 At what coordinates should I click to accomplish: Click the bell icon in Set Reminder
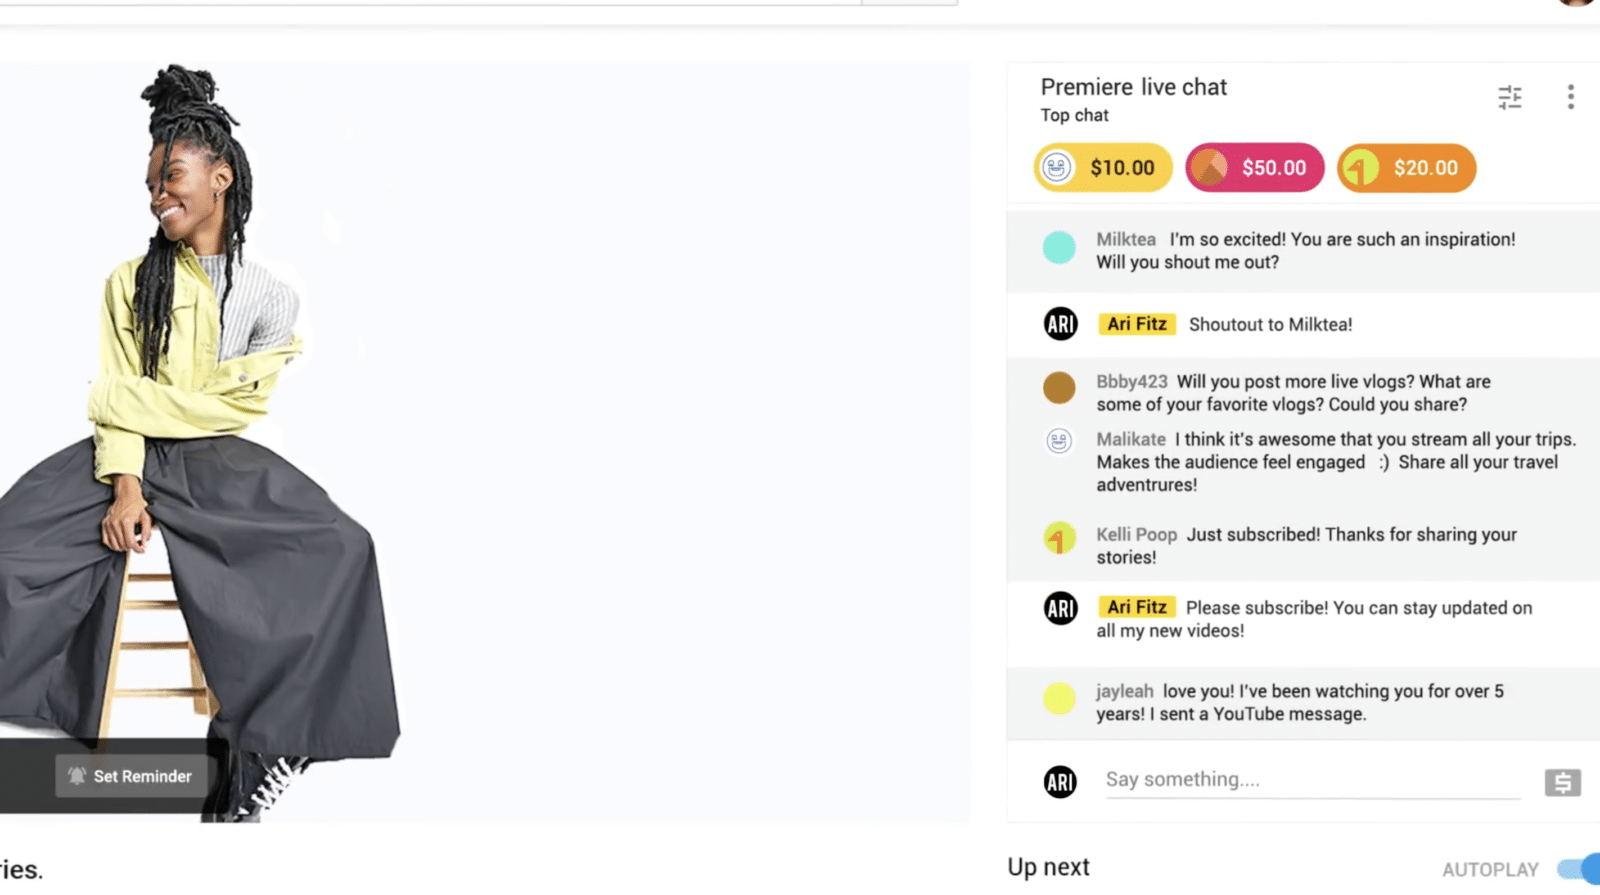click(x=77, y=776)
